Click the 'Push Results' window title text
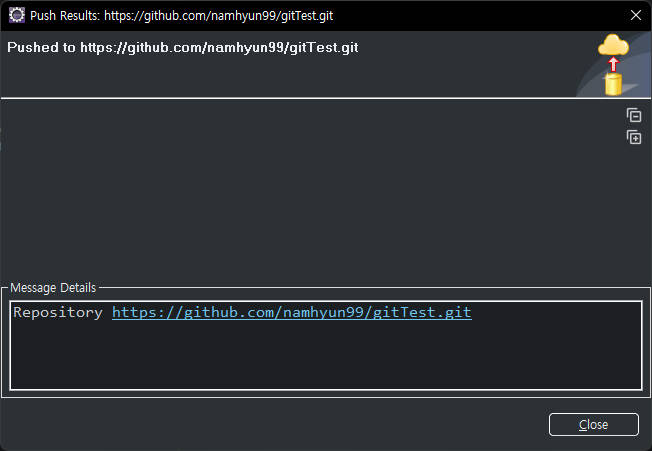652x451 pixels. (181, 16)
